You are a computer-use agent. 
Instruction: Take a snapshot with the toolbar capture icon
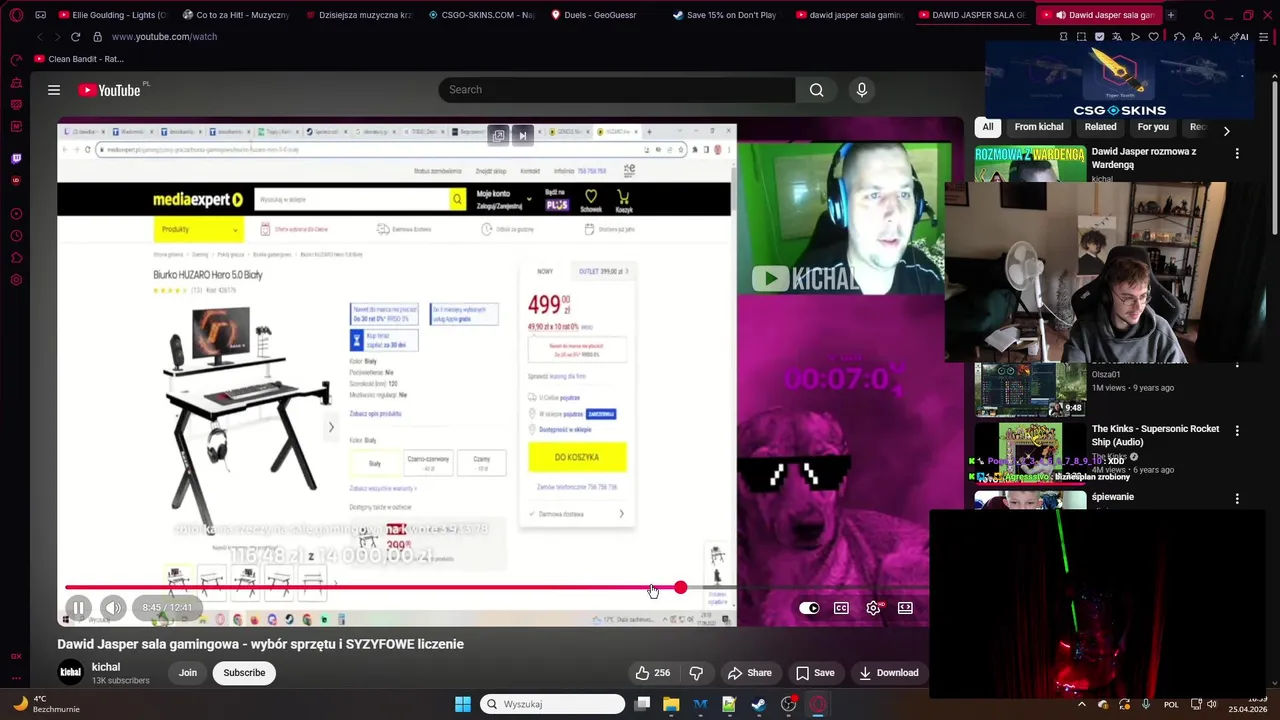point(1081,37)
